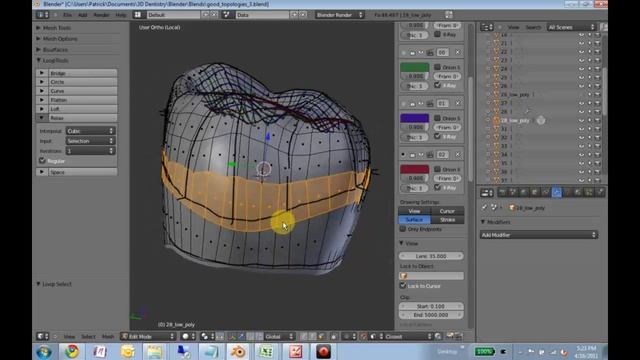
Task: Expand the Bridge tool options arrow
Action: point(42,73)
